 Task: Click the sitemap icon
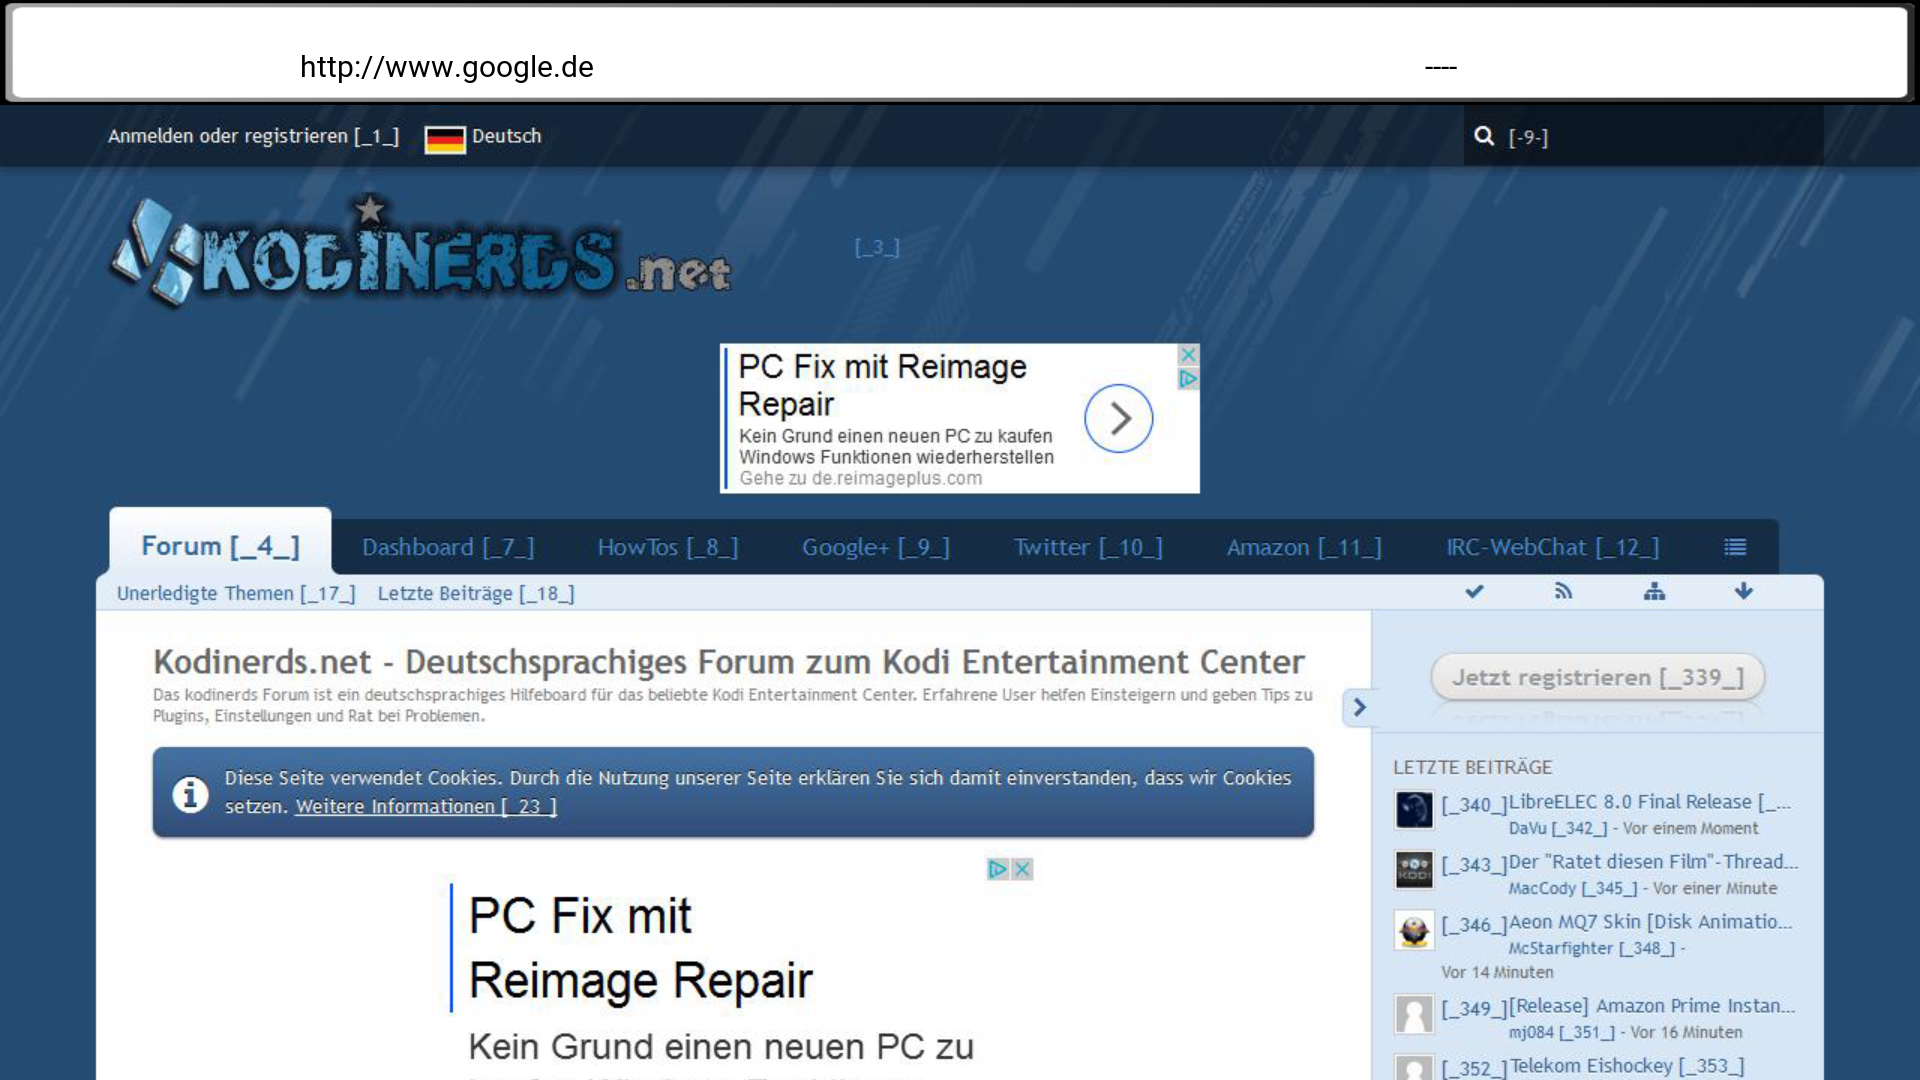pos(1654,592)
